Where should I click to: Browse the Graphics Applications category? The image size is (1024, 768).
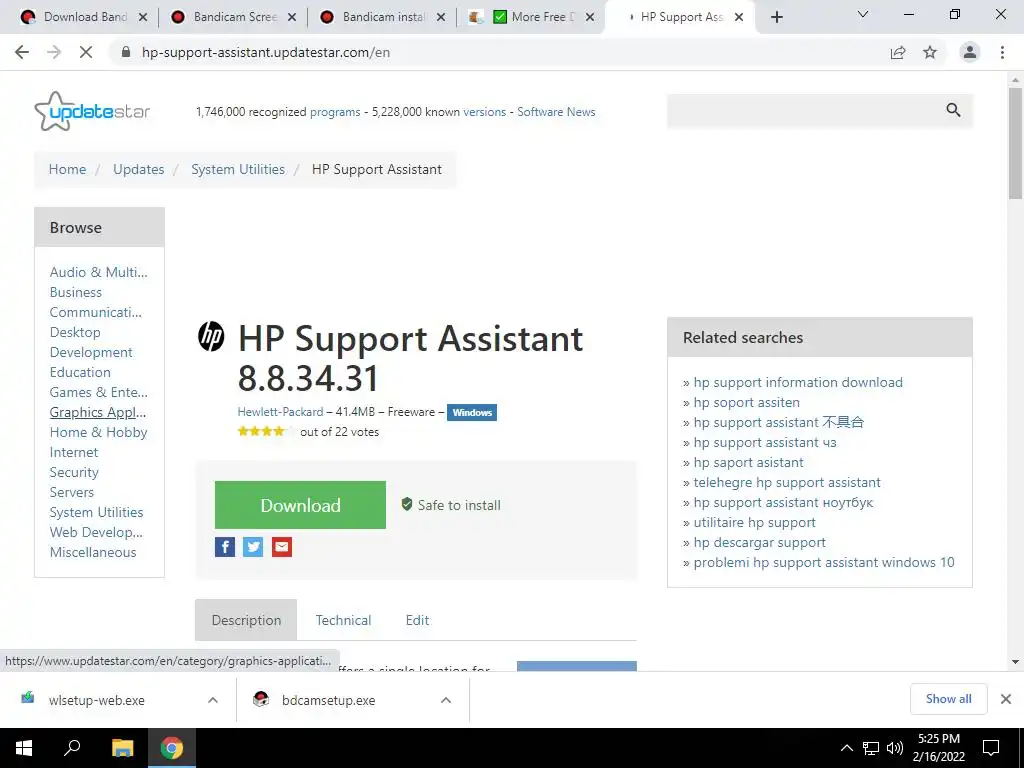point(98,412)
